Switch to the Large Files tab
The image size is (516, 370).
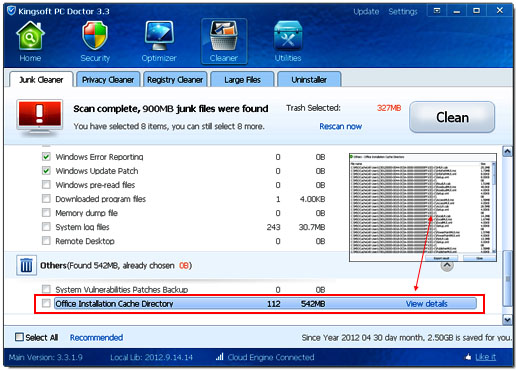[242, 80]
